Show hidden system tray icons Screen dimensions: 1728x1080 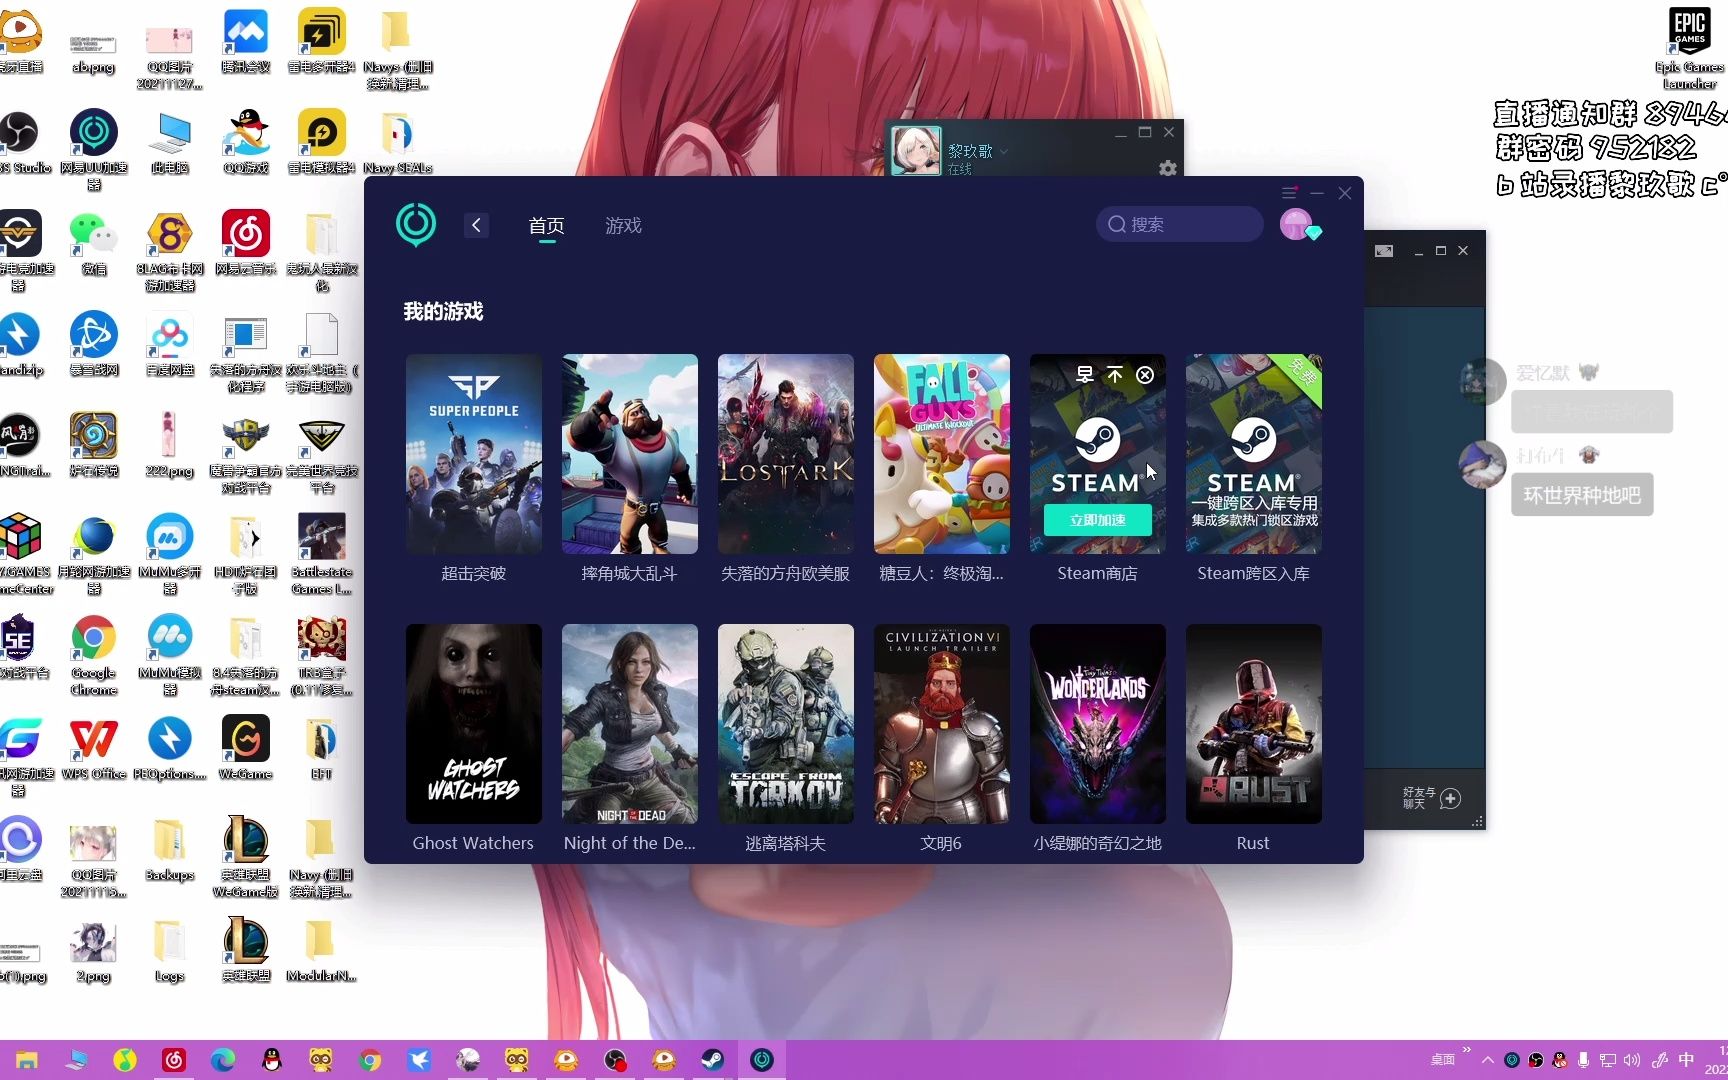tap(1488, 1060)
